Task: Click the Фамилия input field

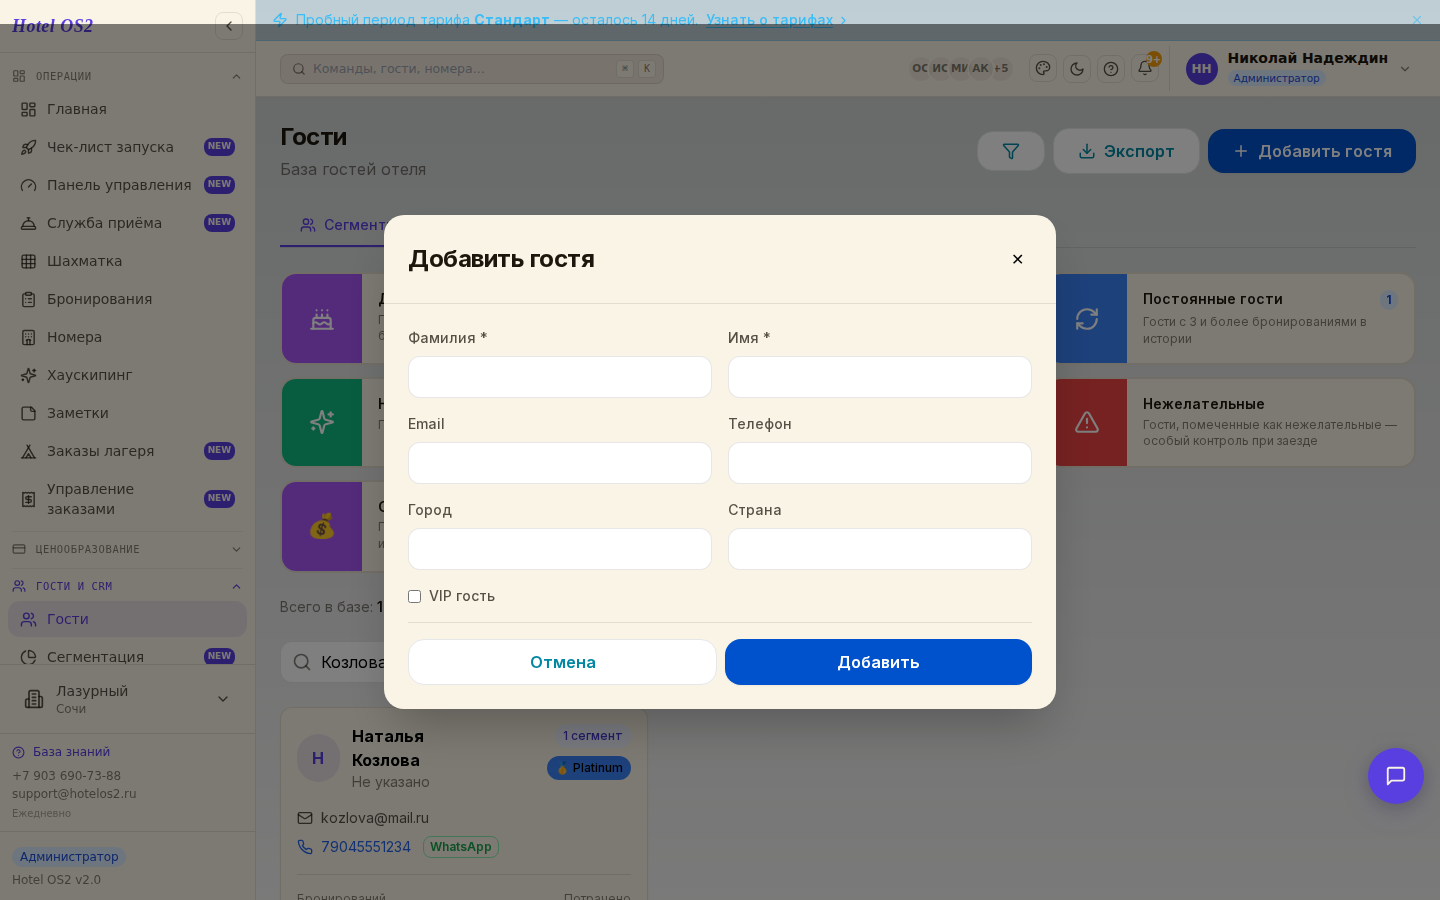Action: pyautogui.click(x=560, y=377)
